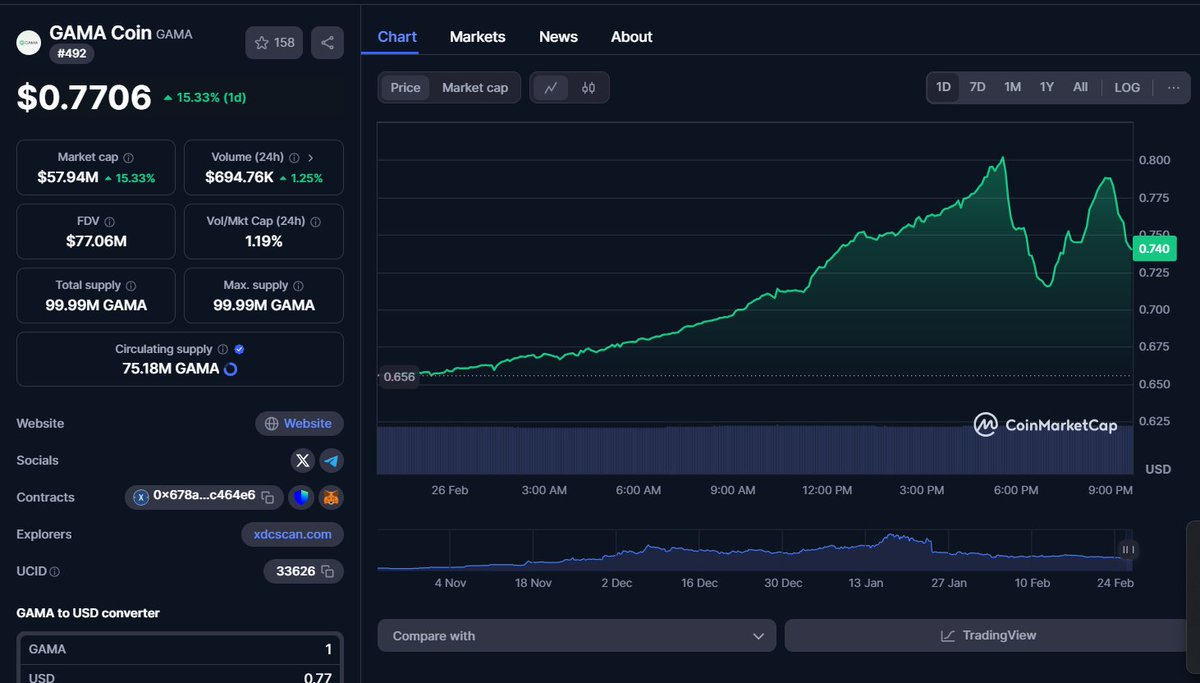Image resolution: width=1200 pixels, height=683 pixels.
Task: Expand the Compare with dropdown
Action: tap(577, 636)
